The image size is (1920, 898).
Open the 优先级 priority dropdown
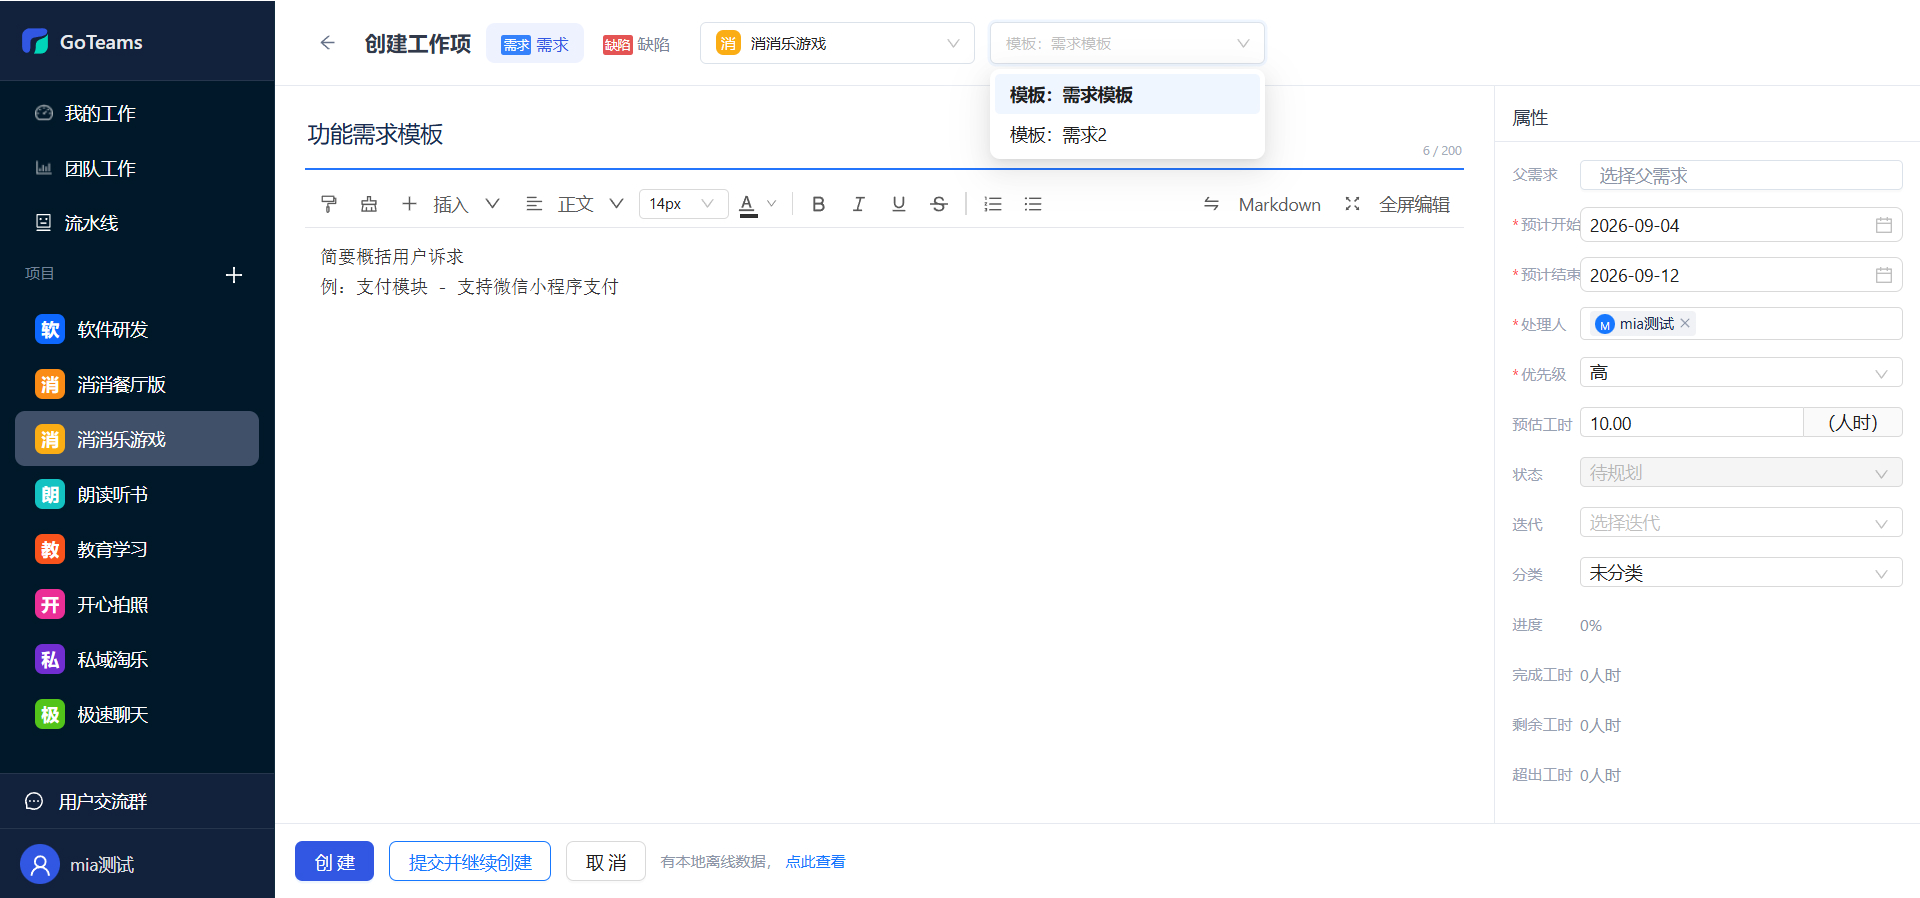click(x=1741, y=373)
